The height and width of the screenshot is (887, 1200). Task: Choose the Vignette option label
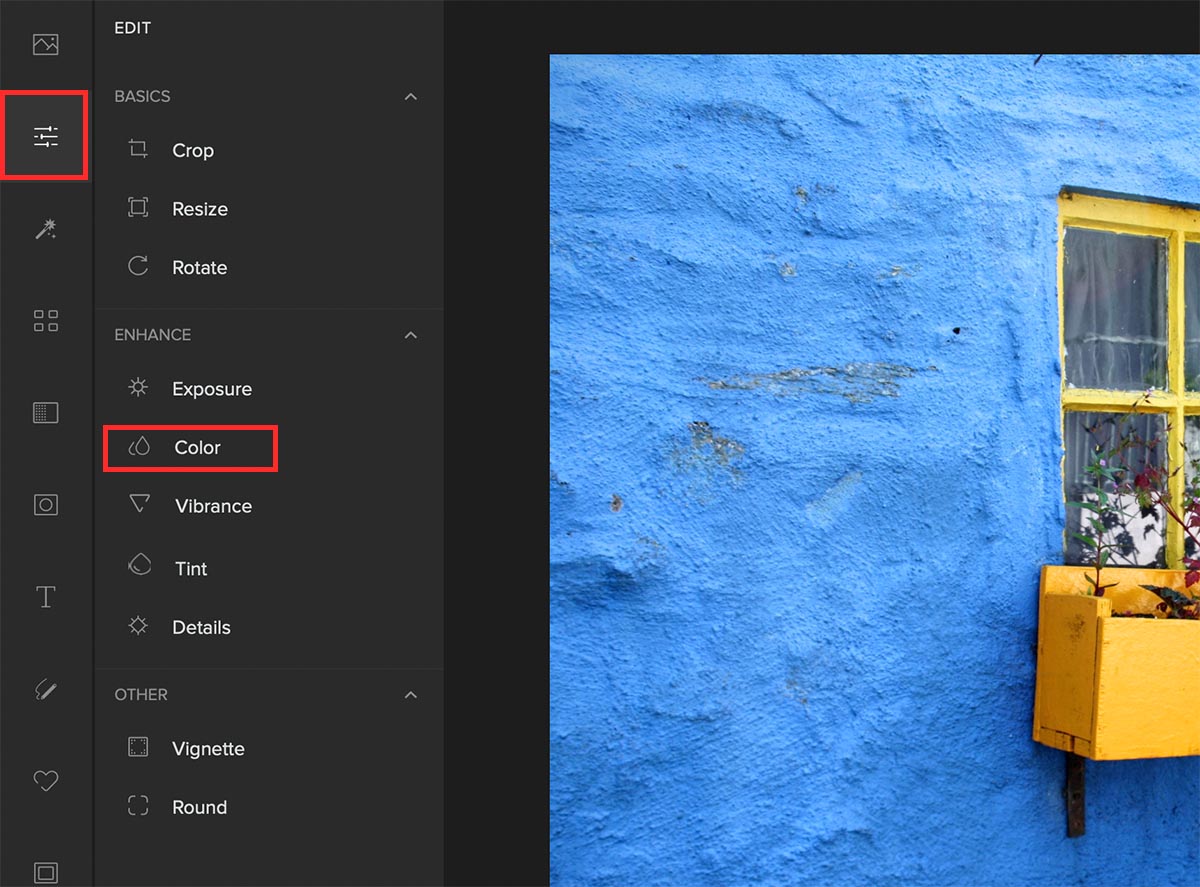pyautogui.click(x=208, y=749)
